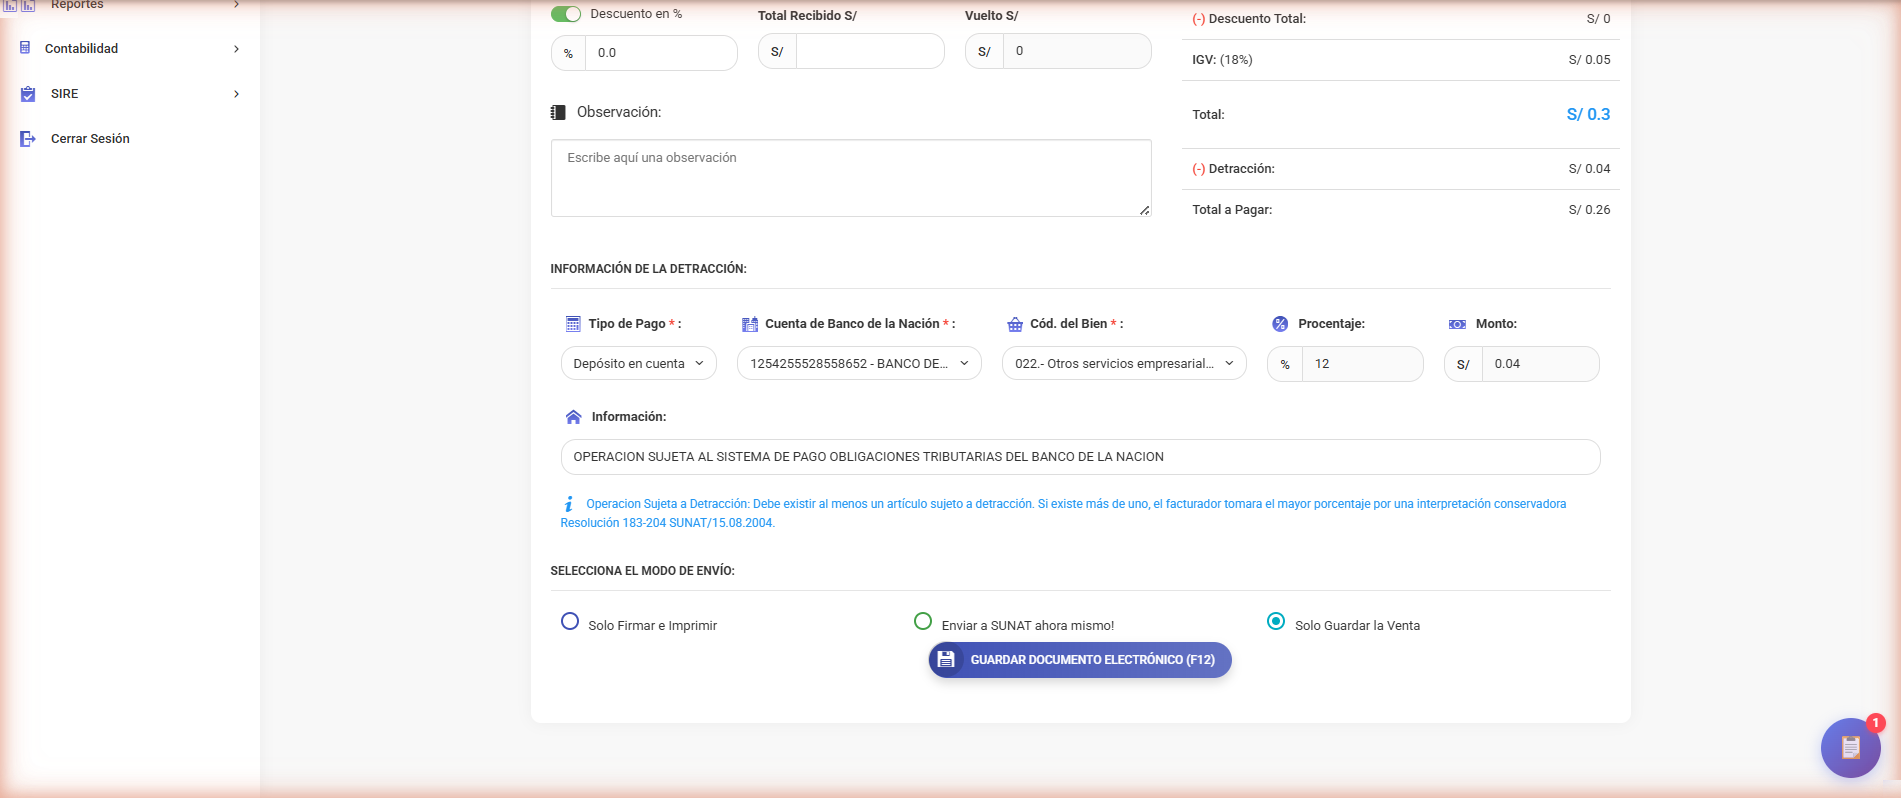Screen dimensions: 1901x798
Task: Toggle the Descuento en % switch
Action: pyautogui.click(x=566, y=14)
